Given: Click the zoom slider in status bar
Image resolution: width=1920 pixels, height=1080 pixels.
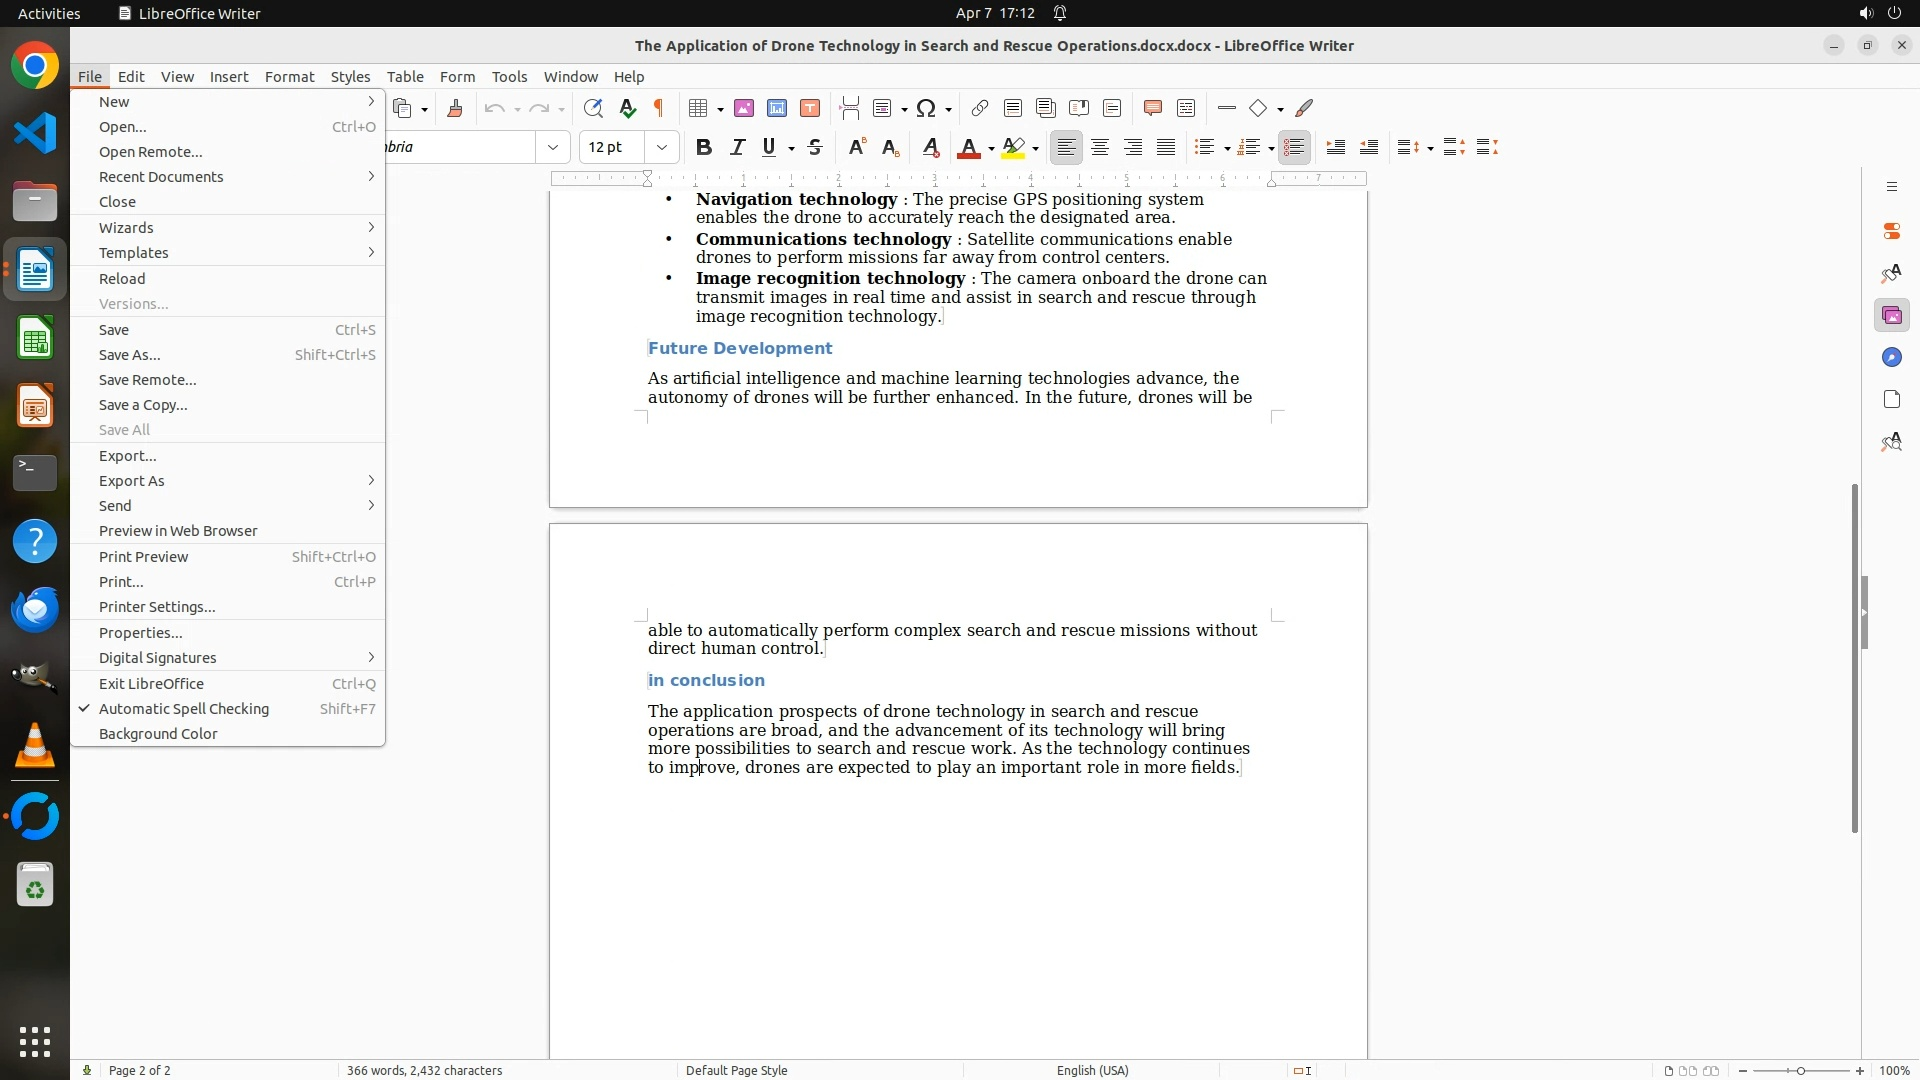Looking at the screenshot, I should pyautogui.click(x=1801, y=1070).
